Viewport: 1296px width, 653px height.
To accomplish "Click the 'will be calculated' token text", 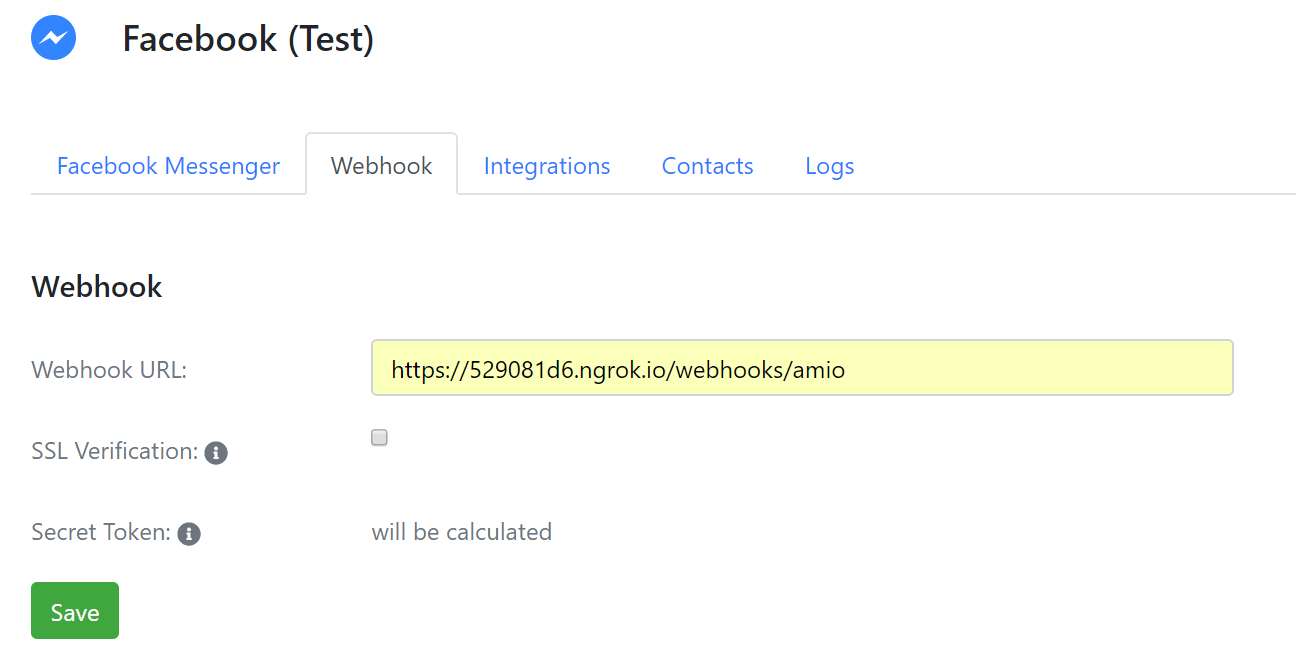I will click(462, 532).
